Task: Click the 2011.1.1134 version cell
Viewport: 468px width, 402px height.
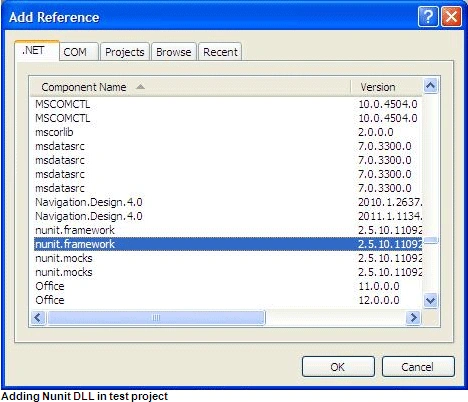Action: pos(390,216)
